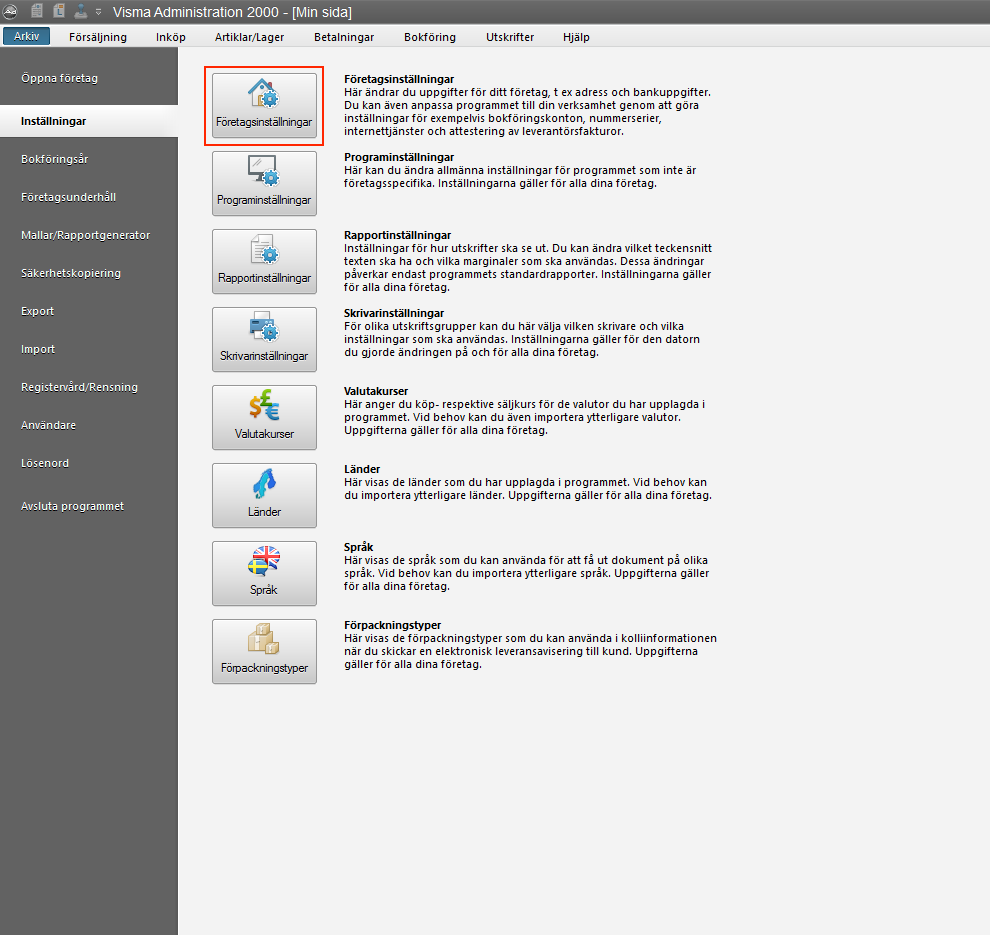Image resolution: width=990 pixels, height=935 pixels.
Task: Open the Betalningar menu
Action: pyautogui.click(x=344, y=37)
